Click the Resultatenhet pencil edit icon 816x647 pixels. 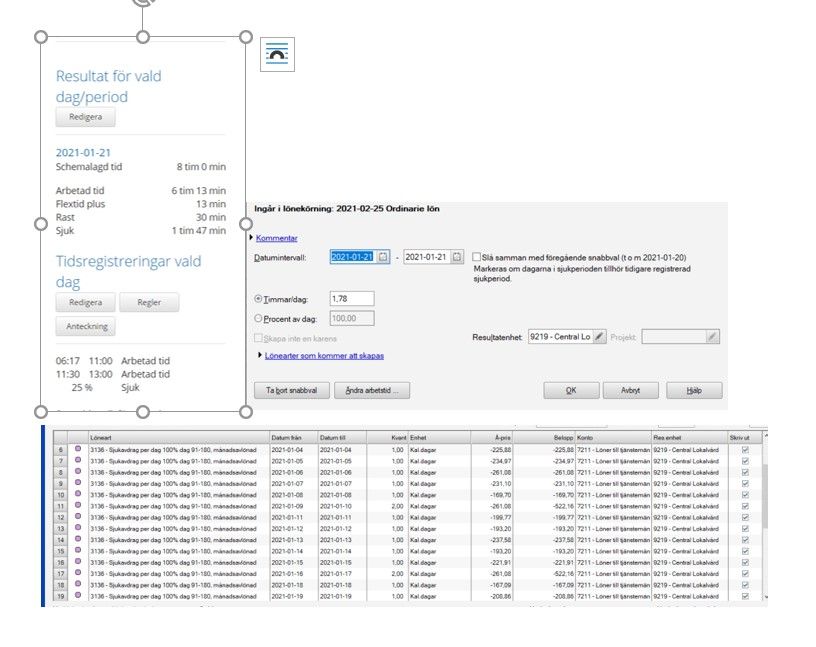(600, 337)
